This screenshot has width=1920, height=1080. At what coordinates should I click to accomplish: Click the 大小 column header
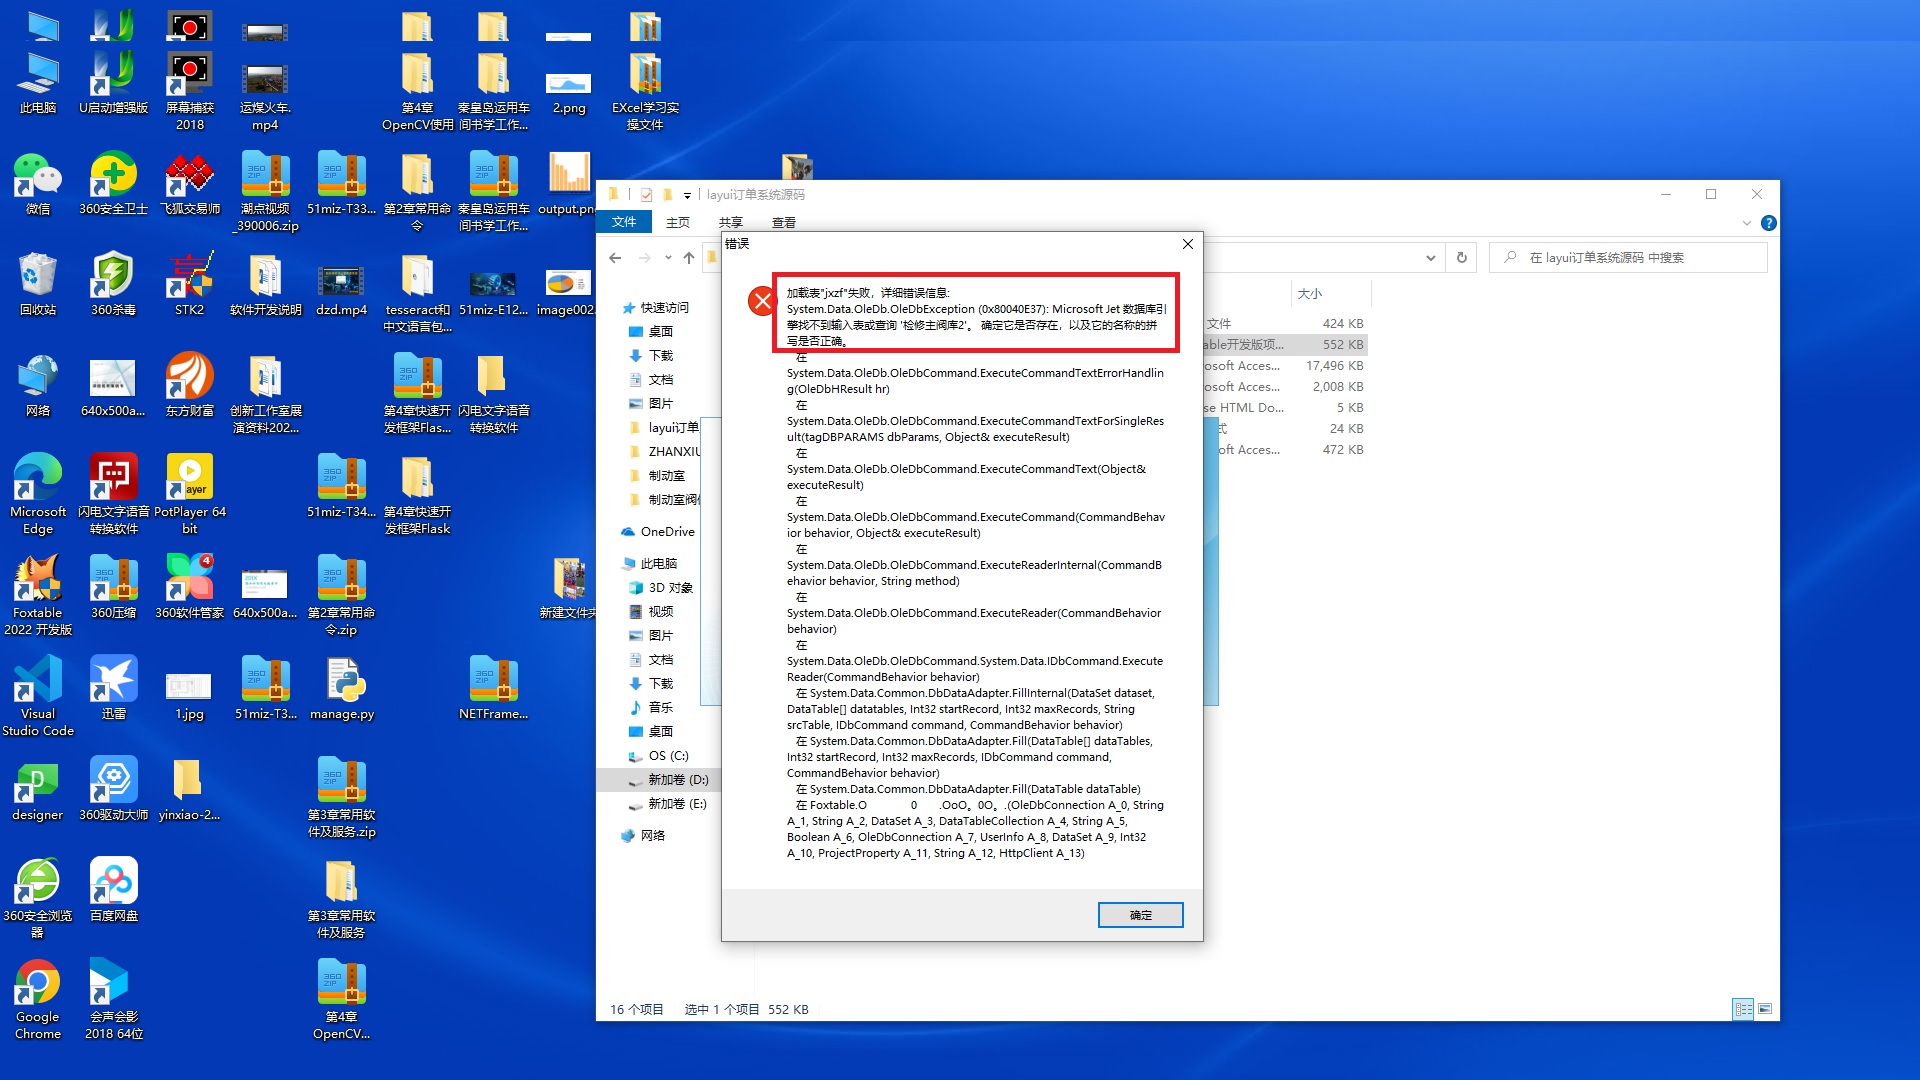click(x=1310, y=294)
